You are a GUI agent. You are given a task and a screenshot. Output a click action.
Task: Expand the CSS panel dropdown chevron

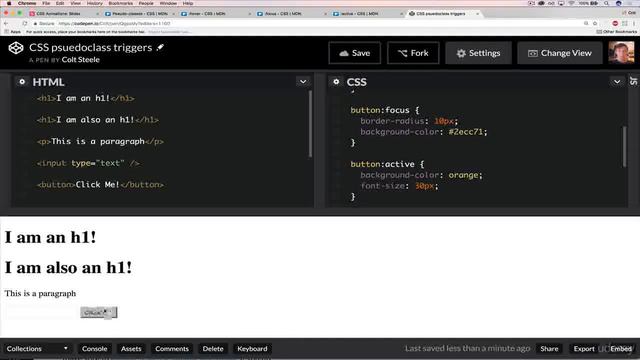pyautogui.click(x=617, y=82)
